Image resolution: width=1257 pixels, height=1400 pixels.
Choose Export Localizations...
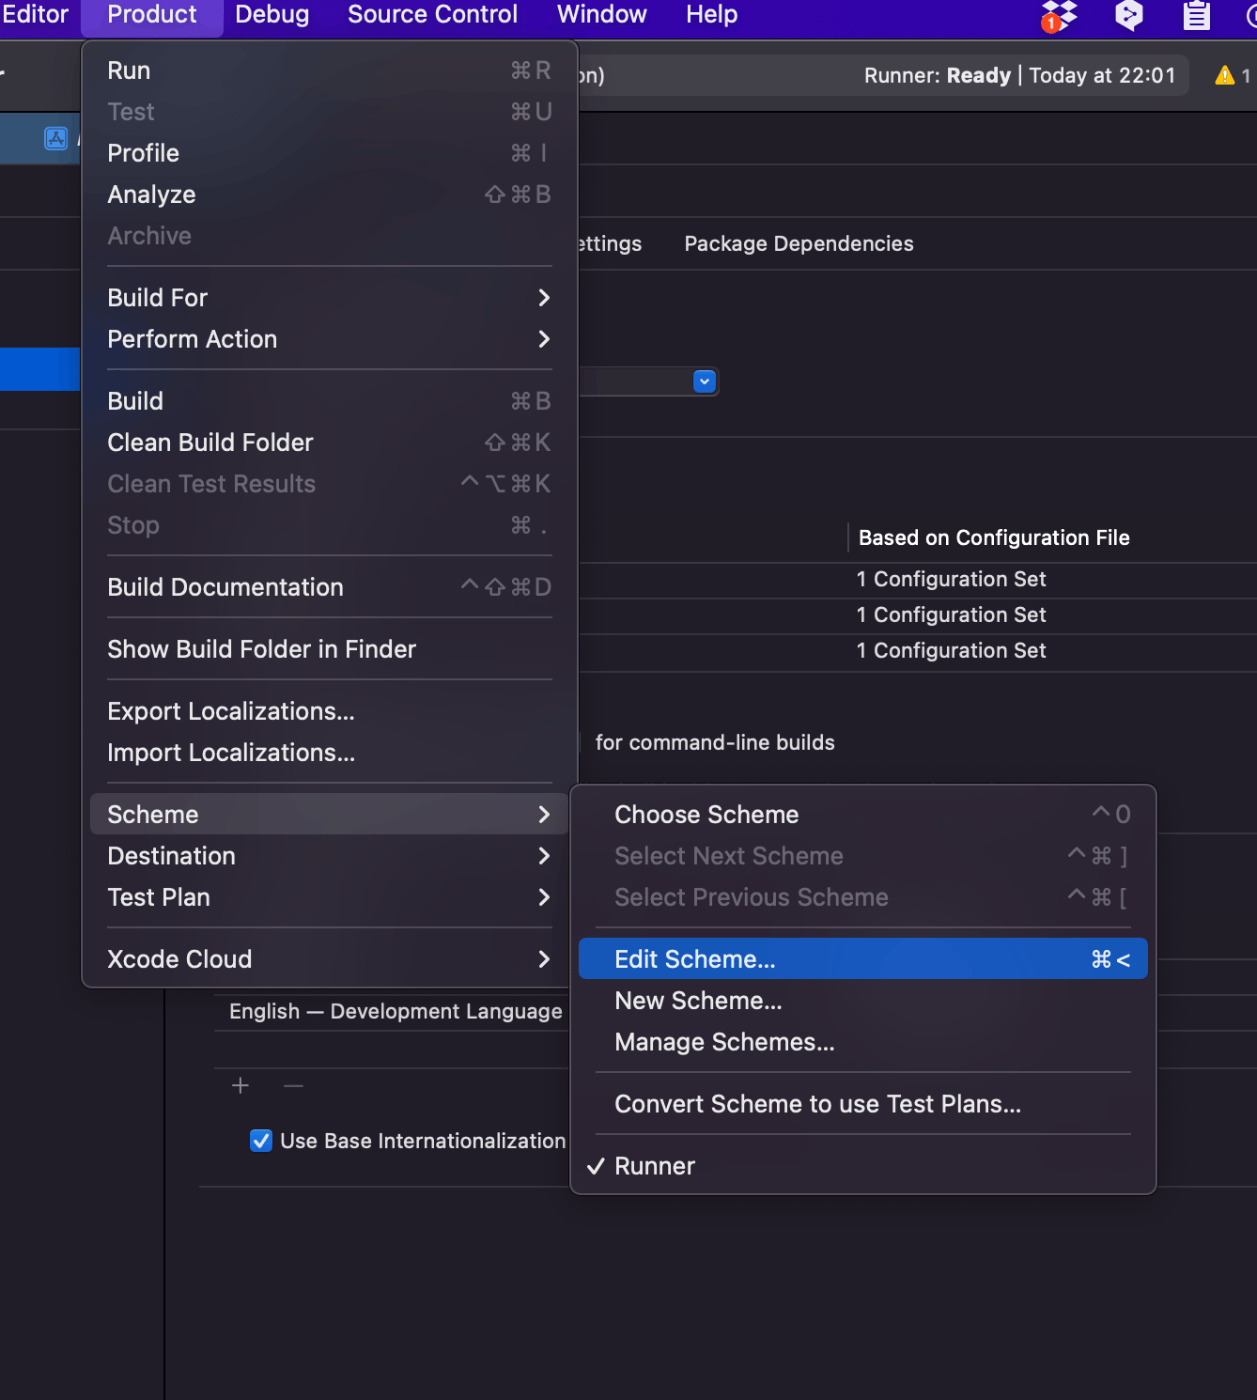click(329, 711)
